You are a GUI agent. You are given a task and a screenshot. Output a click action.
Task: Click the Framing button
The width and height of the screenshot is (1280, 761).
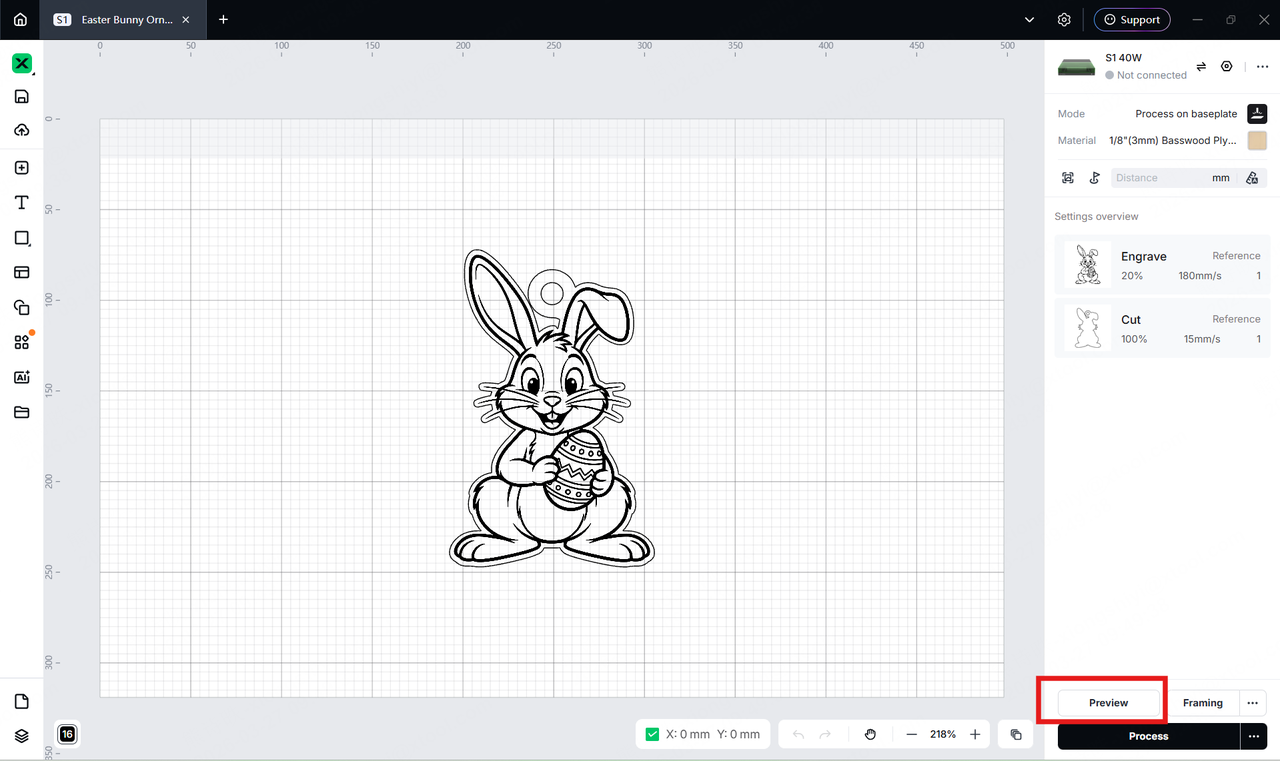coord(1203,703)
